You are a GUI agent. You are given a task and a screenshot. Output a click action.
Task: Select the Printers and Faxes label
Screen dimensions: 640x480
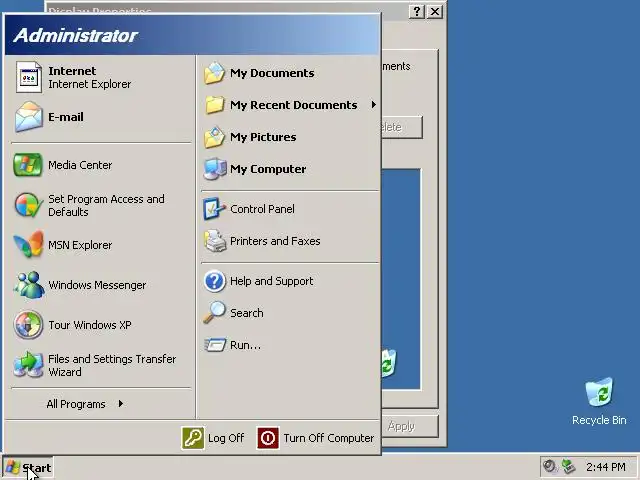tap(275, 241)
